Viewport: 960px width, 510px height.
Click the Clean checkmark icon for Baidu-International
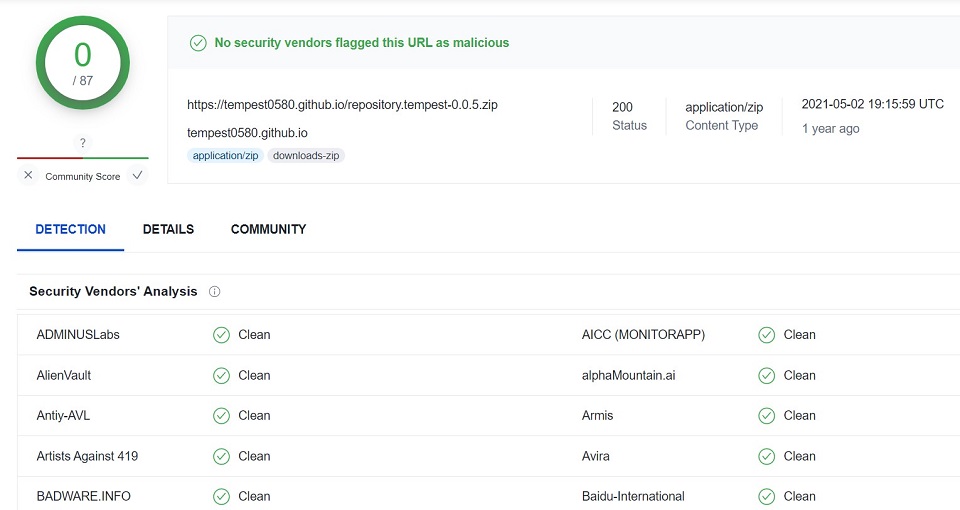767,496
